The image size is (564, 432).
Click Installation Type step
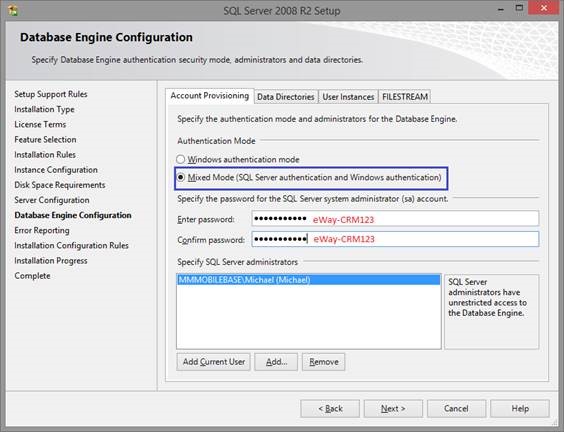pyautogui.click(x=44, y=109)
